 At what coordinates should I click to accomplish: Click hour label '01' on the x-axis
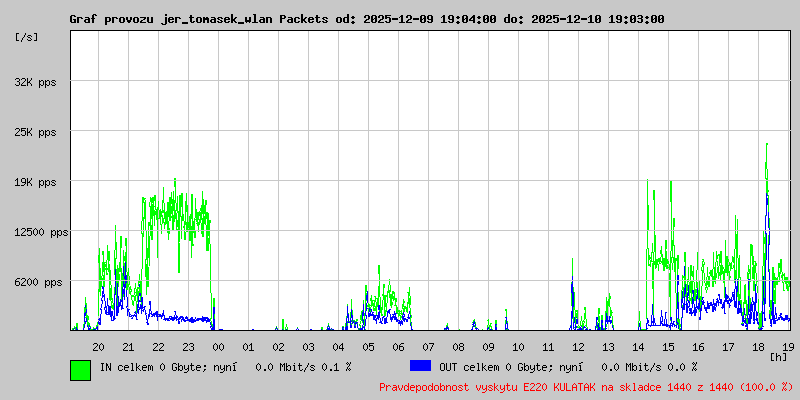(x=248, y=347)
